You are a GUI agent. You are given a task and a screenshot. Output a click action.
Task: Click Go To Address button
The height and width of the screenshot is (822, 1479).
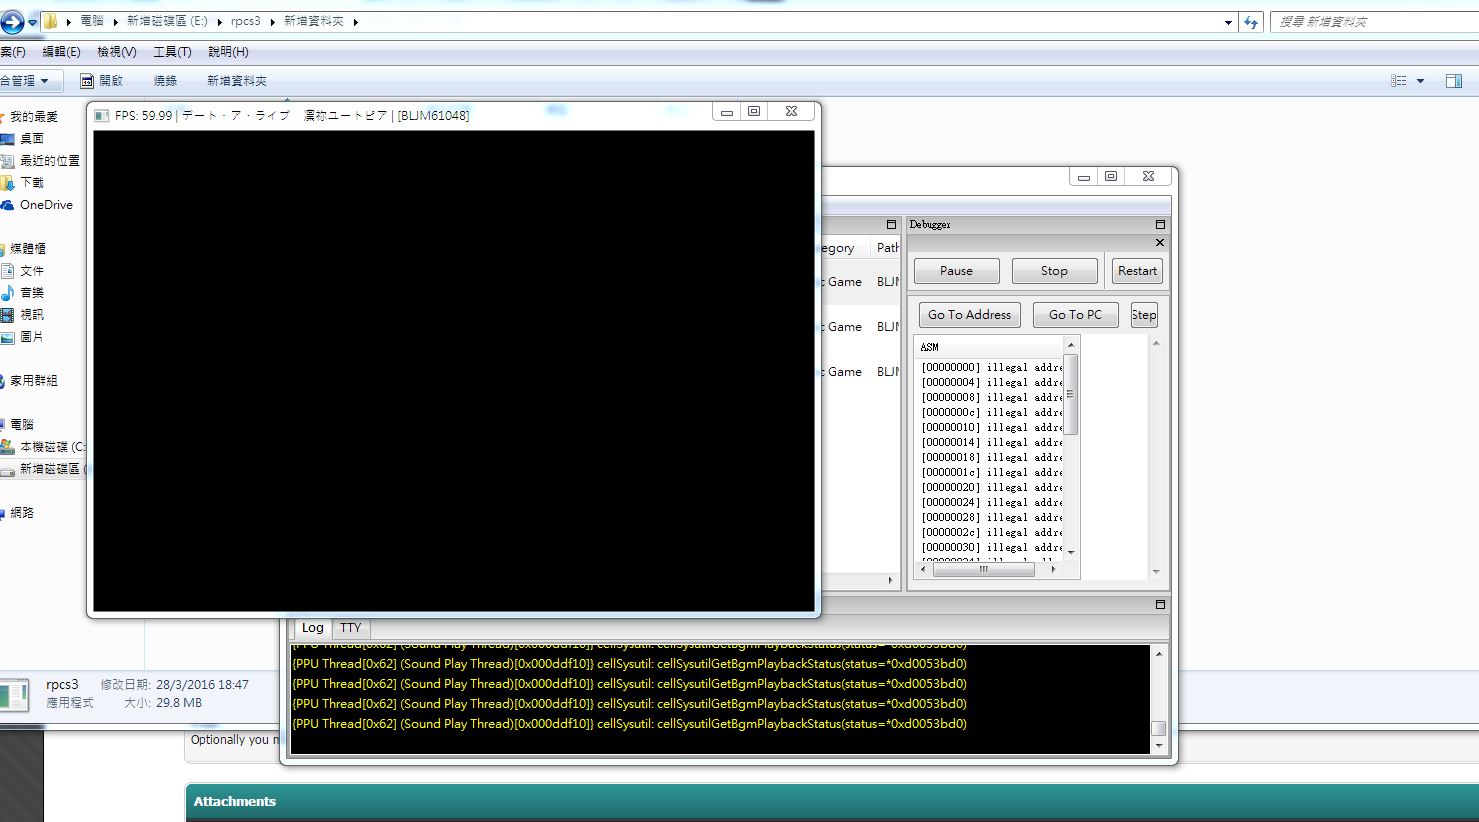pyautogui.click(x=969, y=315)
